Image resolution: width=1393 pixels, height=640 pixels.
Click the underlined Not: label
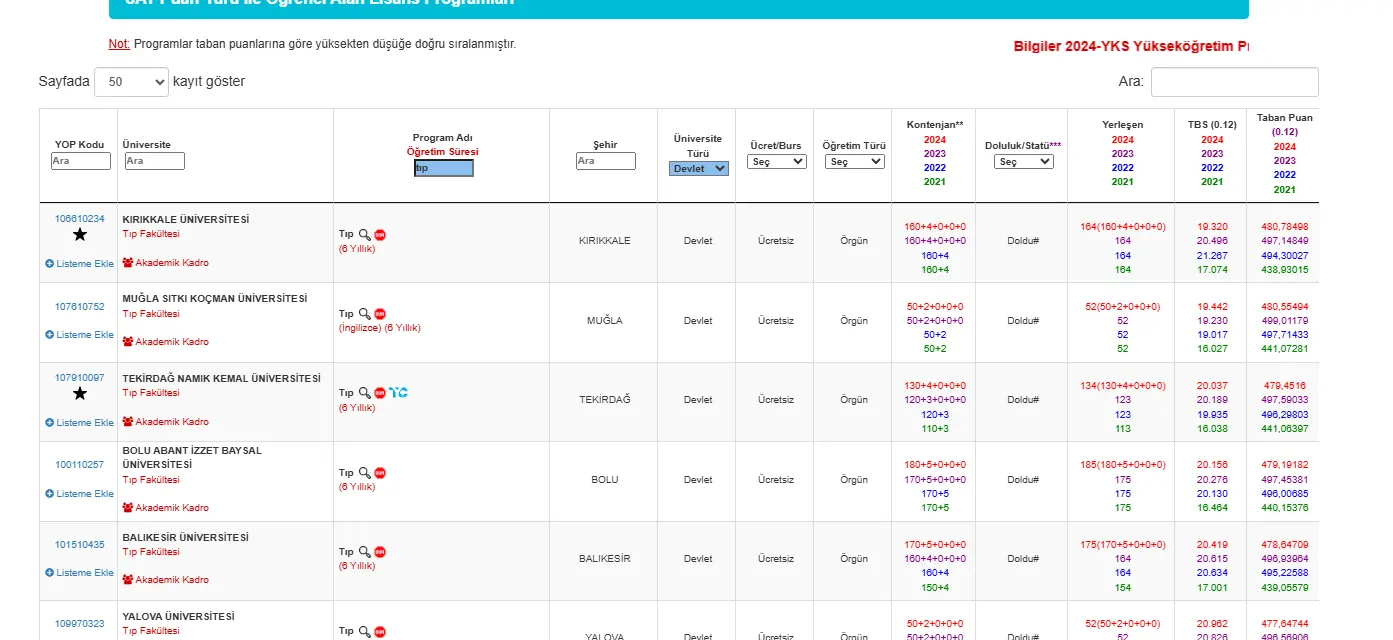[119, 44]
